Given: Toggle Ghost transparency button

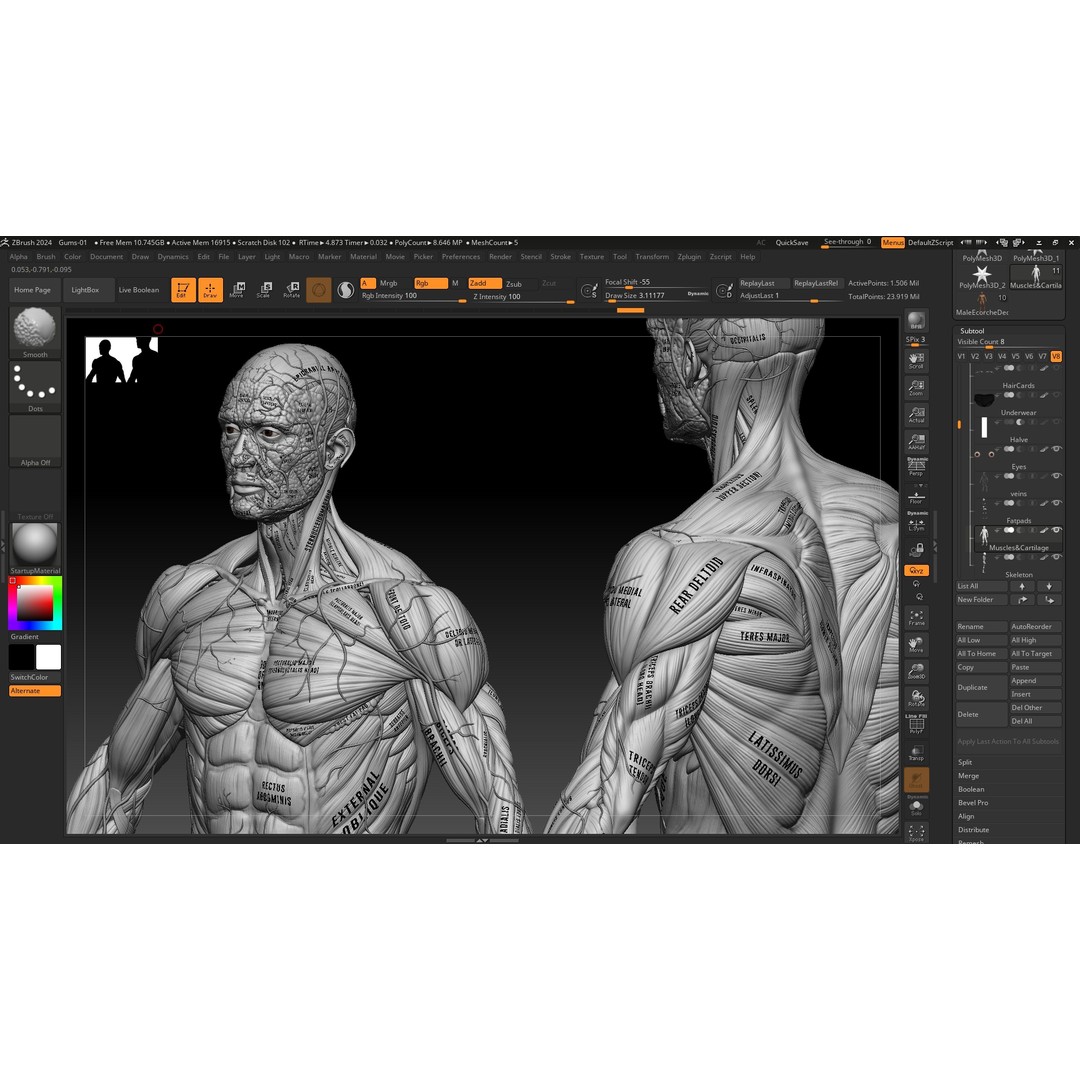Looking at the screenshot, I should click(916, 780).
